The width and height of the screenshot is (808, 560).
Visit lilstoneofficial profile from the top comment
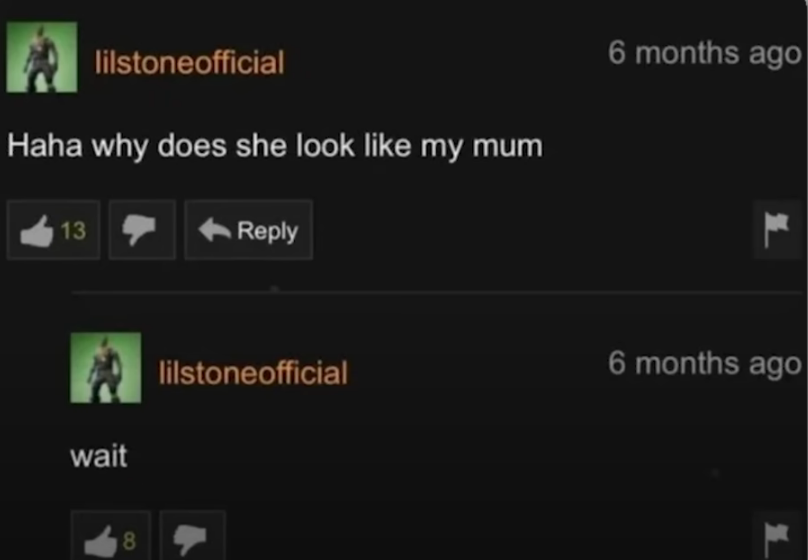point(189,62)
